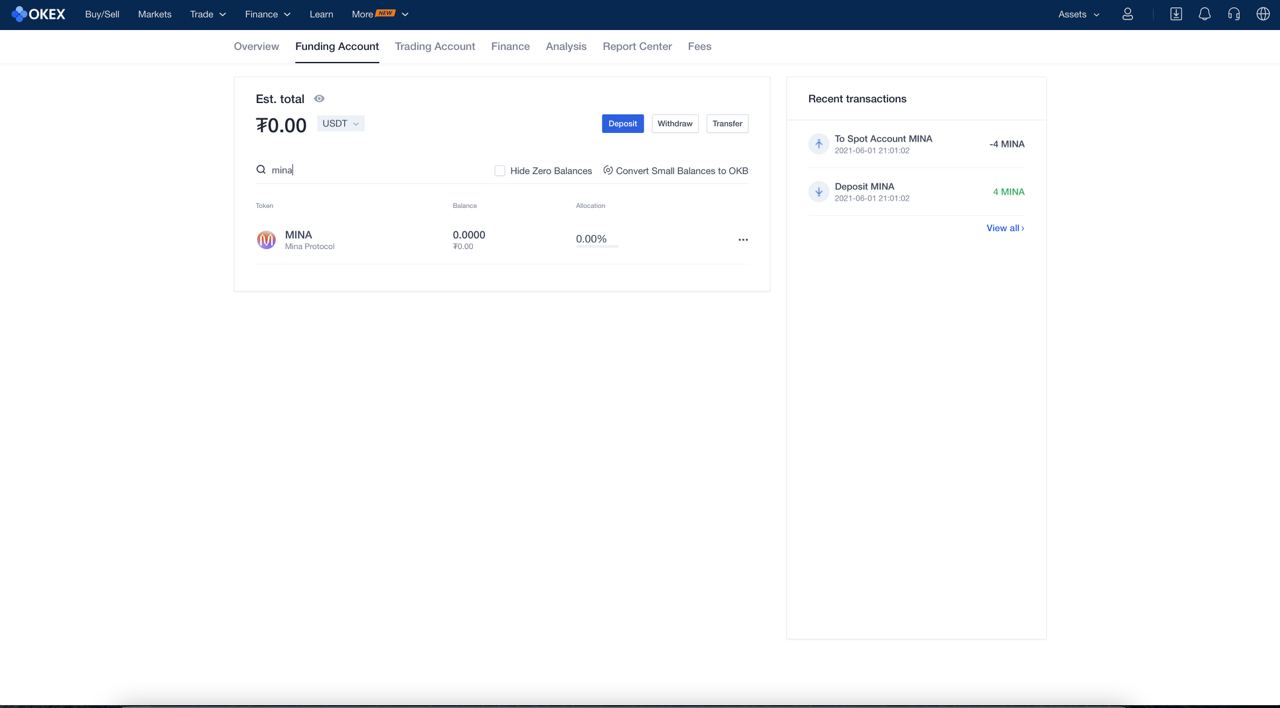The width and height of the screenshot is (1280, 708).
Task: Open the View all transactions link
Action: point(1005,228)
